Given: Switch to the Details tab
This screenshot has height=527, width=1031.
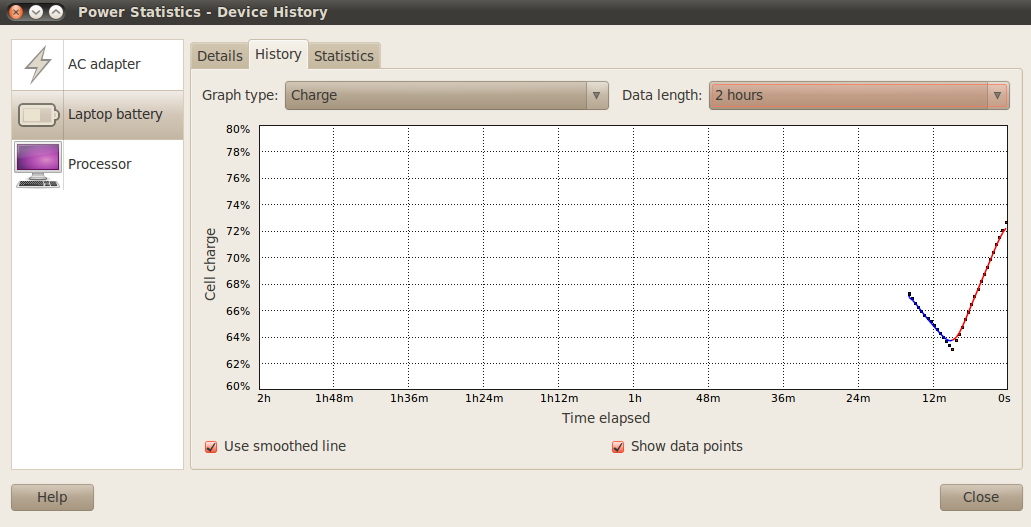Looking at the screenshot, I should tap(220, 56).
